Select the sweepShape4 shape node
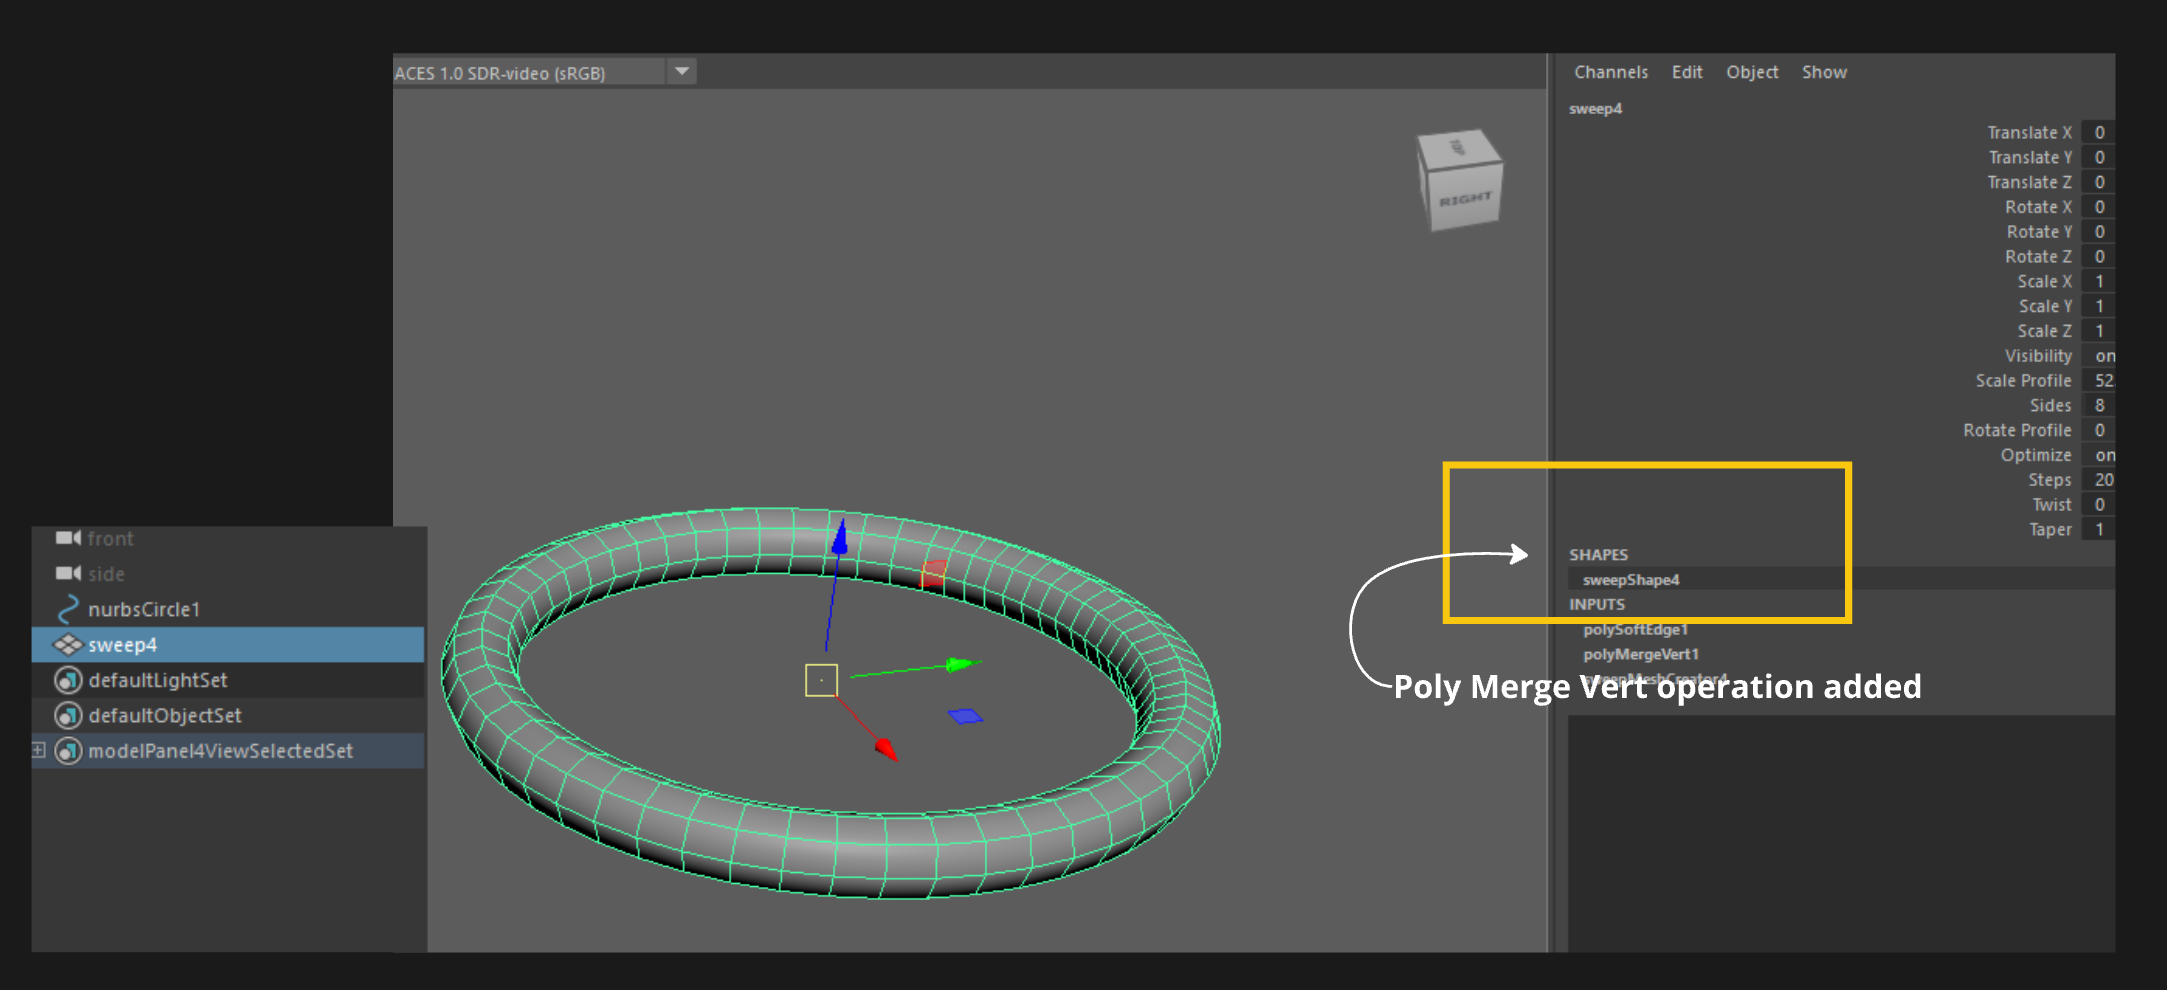The width and height of the screenshot is (2167, 990). click(x=1631, y=580)
